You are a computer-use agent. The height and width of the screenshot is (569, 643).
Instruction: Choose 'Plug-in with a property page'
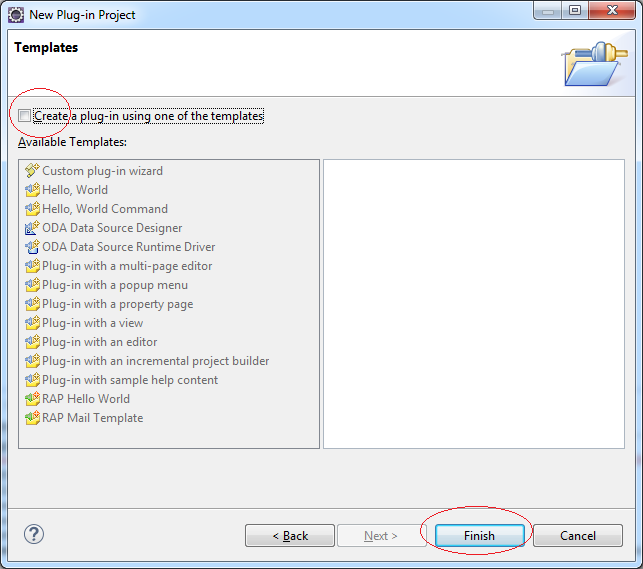pos(118,304)
